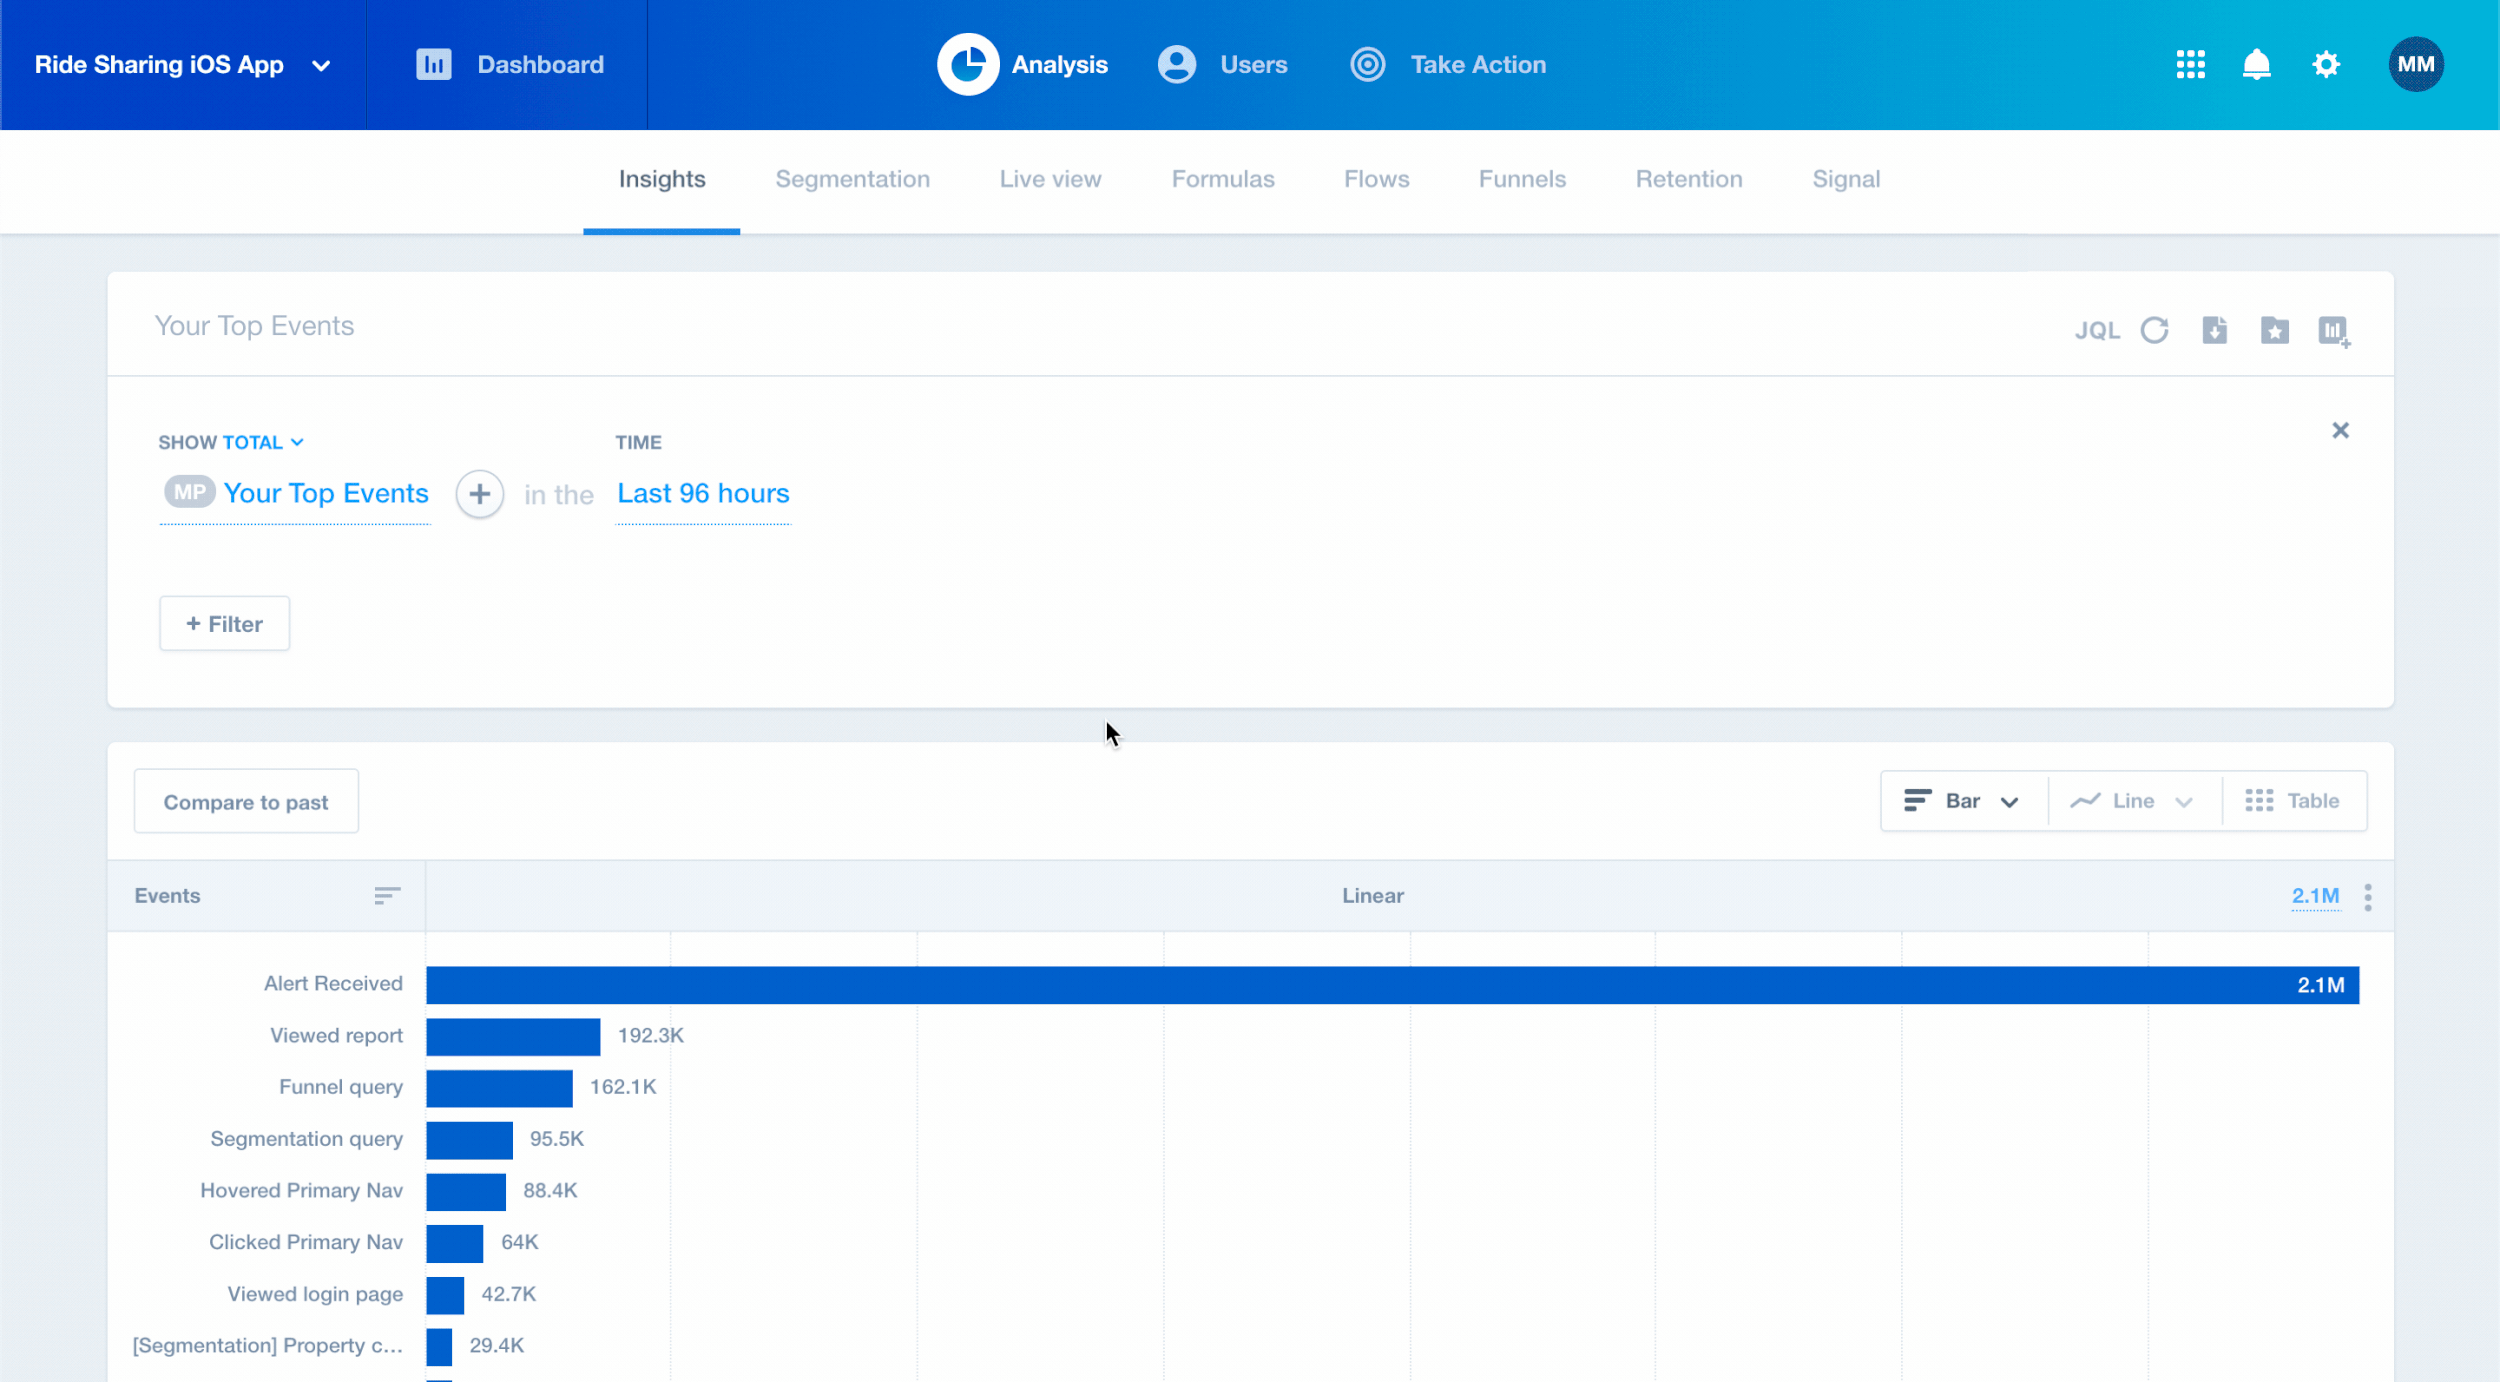The width and height of the screenshot is (2500, 1382).
Task: Select the Segmentation query event label
Action: coord(306,1138)
